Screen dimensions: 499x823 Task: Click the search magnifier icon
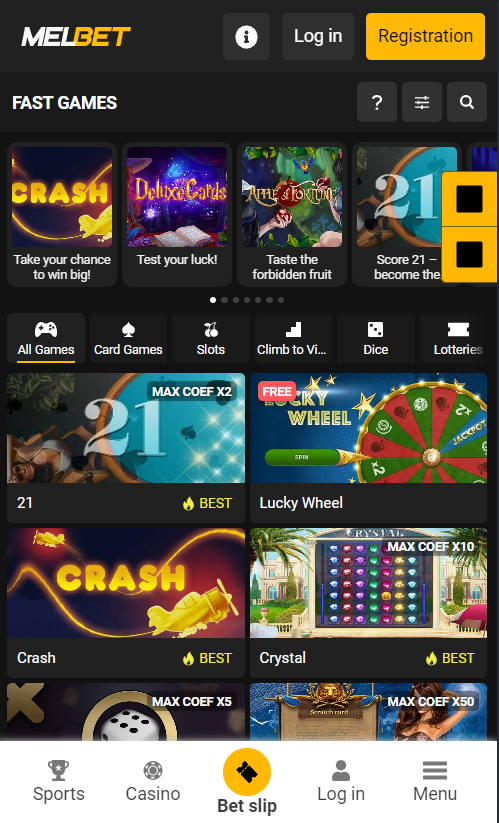pyautogui.click(x=467, y=102)
